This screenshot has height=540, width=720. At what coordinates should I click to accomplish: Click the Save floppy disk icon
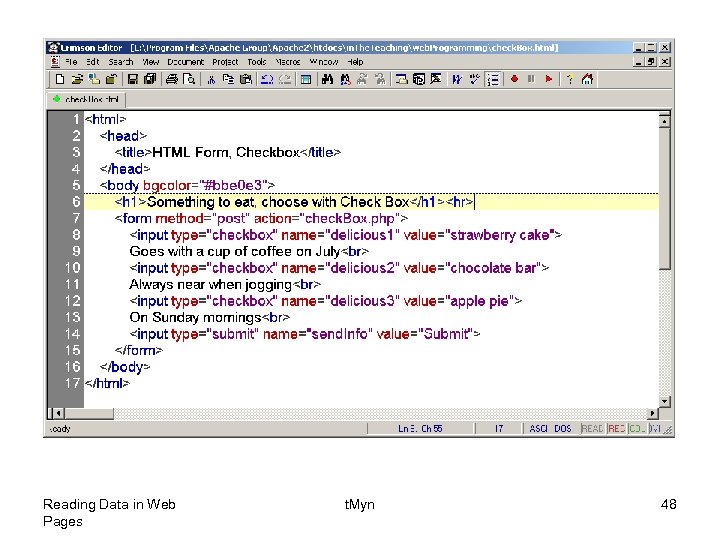[133, 79]
